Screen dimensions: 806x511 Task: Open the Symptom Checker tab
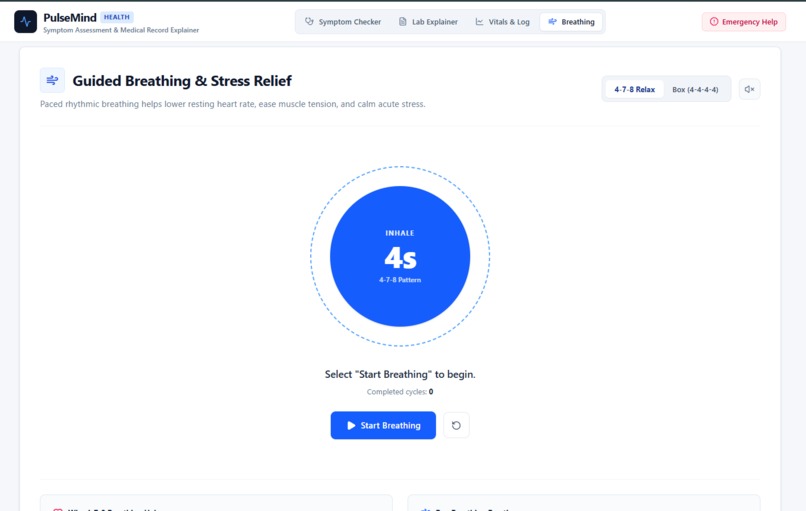343,22
